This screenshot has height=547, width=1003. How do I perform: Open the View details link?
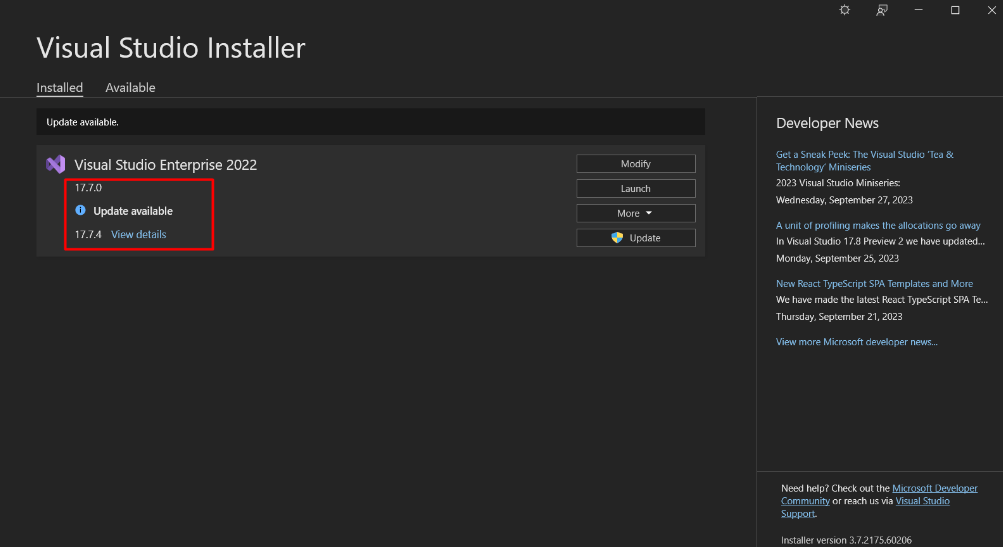point(139,234)
